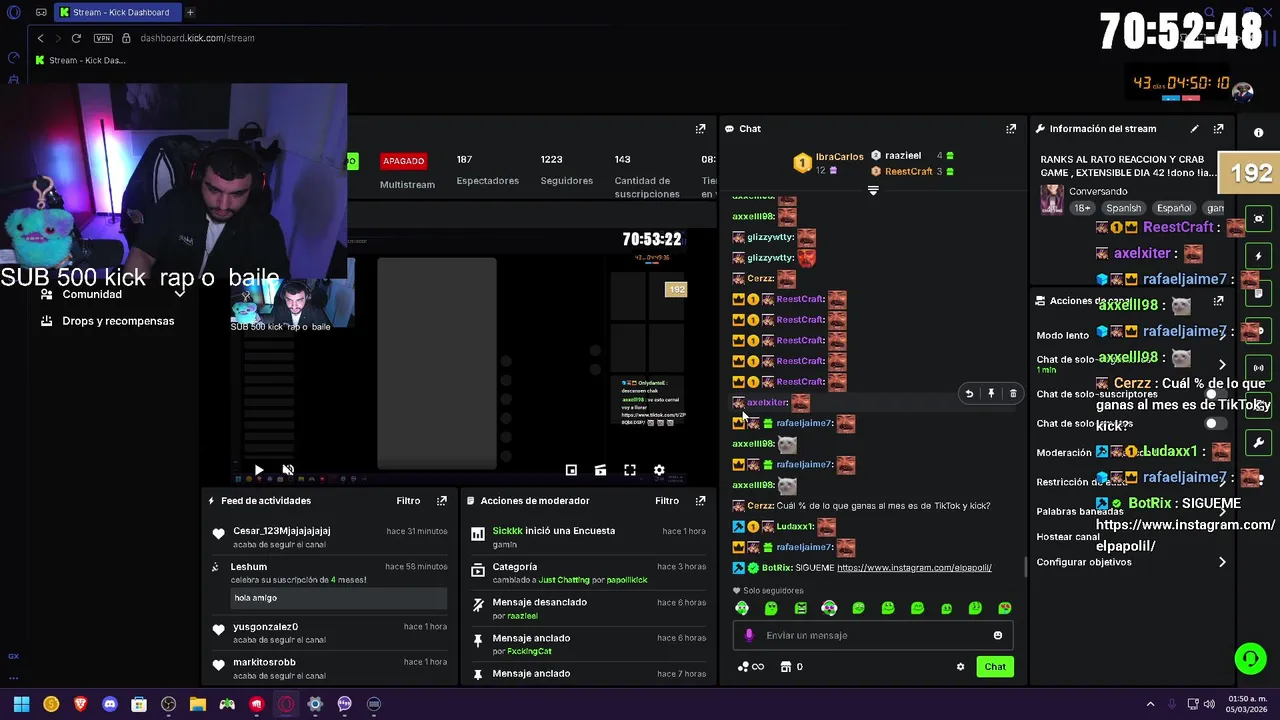Open a new browser tab
This screenshot has height=720, width=1280.
point(190,12)
